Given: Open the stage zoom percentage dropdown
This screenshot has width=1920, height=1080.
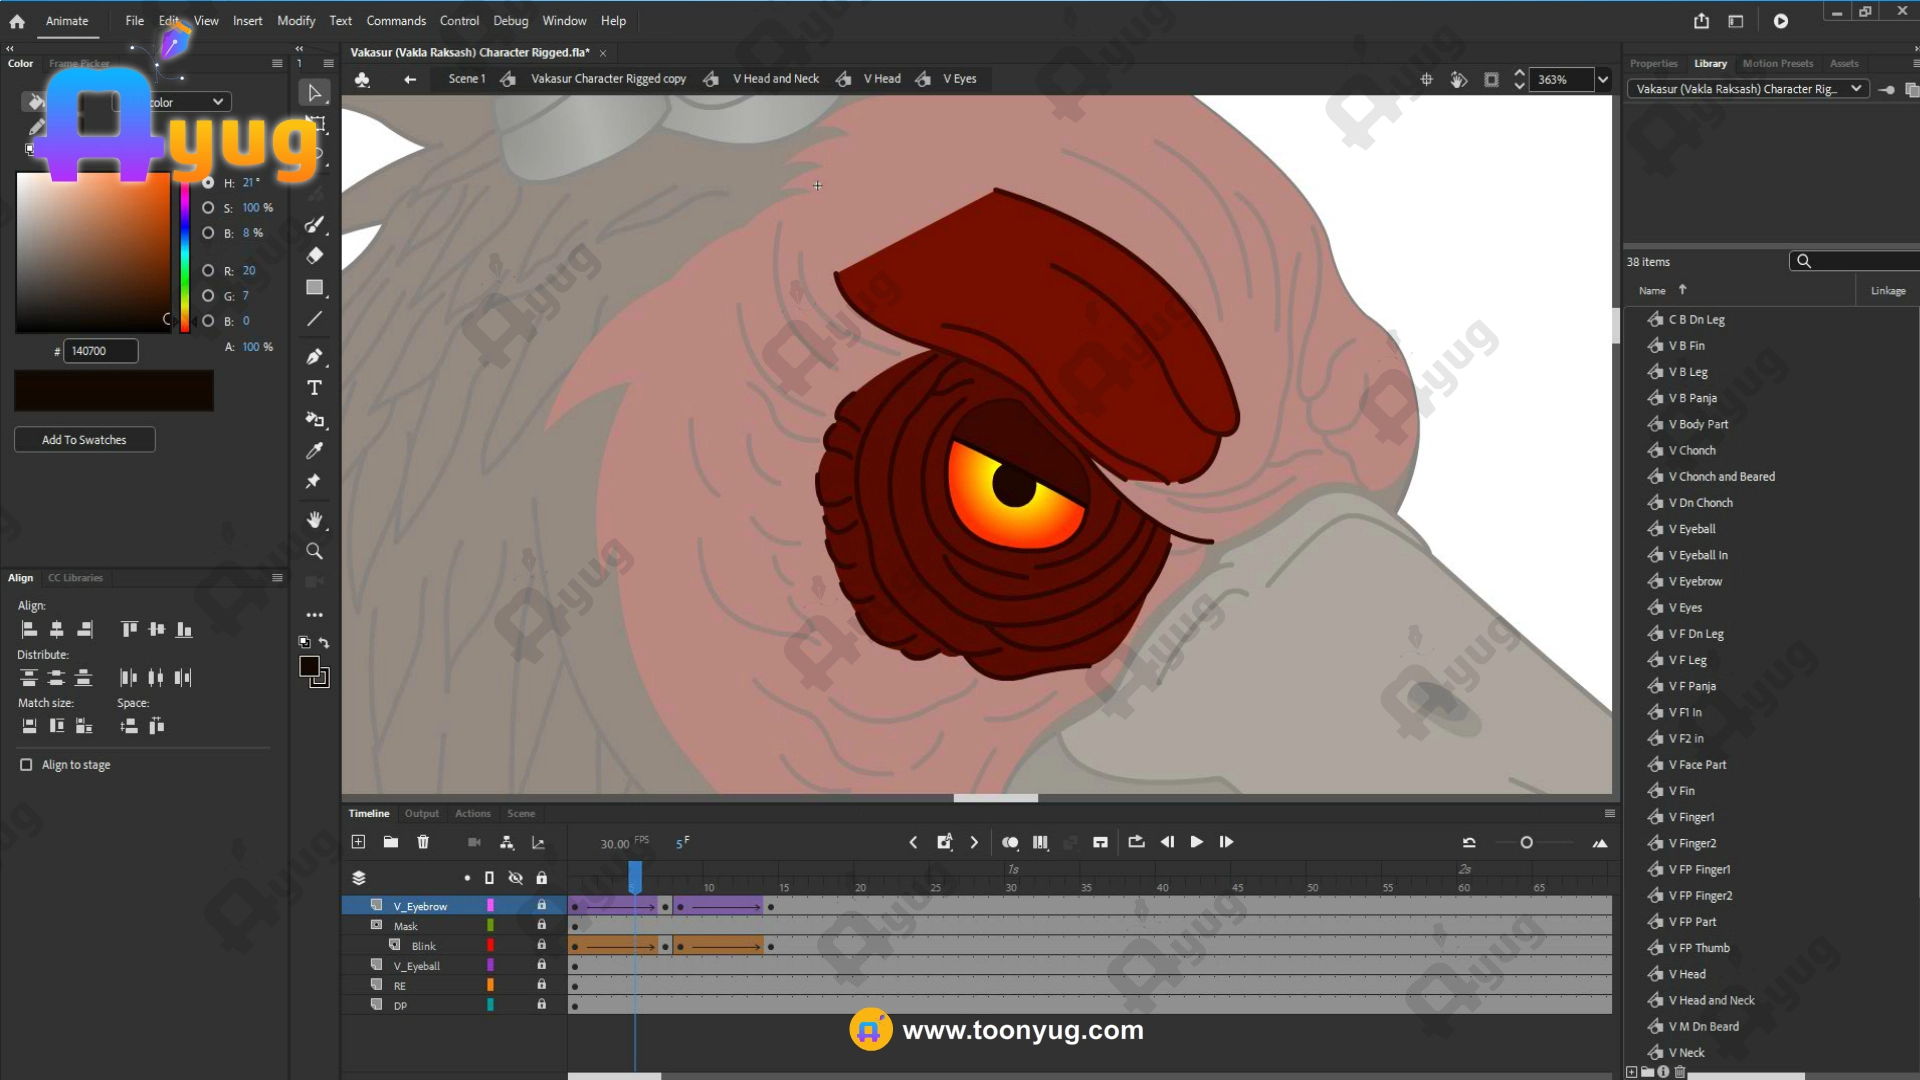Looking at the screenshot, I should tap(1603, 80).
